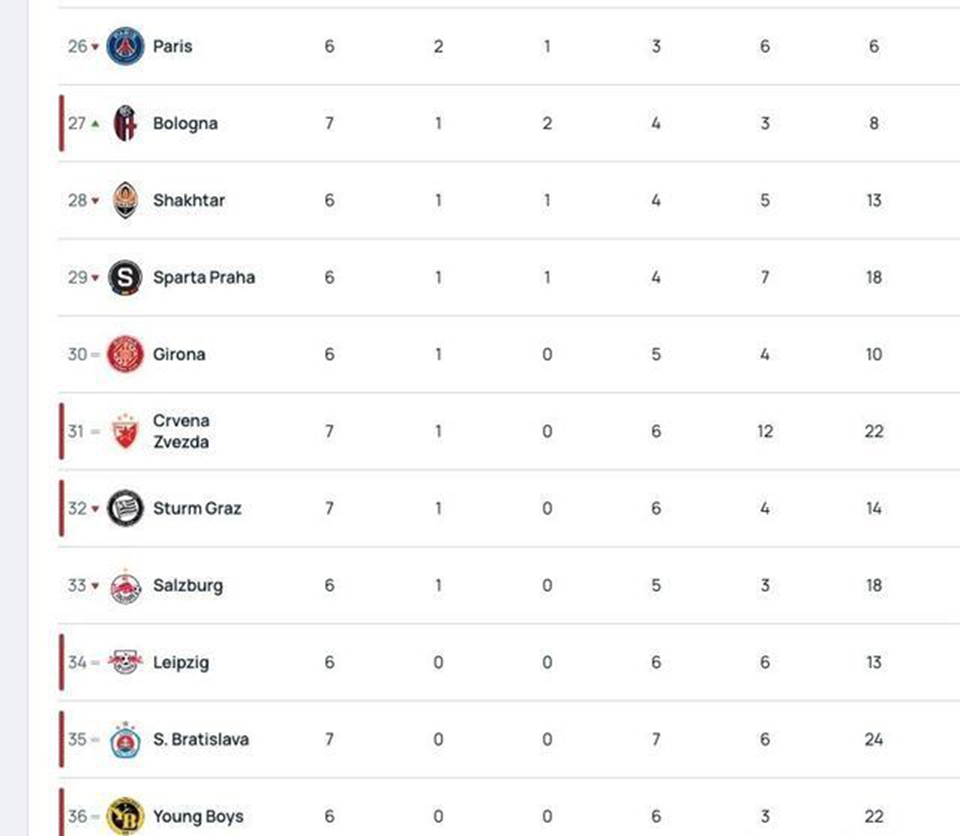Click the Young Boys team name
The height and width of the screenshot is (836, 960).
(x=198, y=816)
